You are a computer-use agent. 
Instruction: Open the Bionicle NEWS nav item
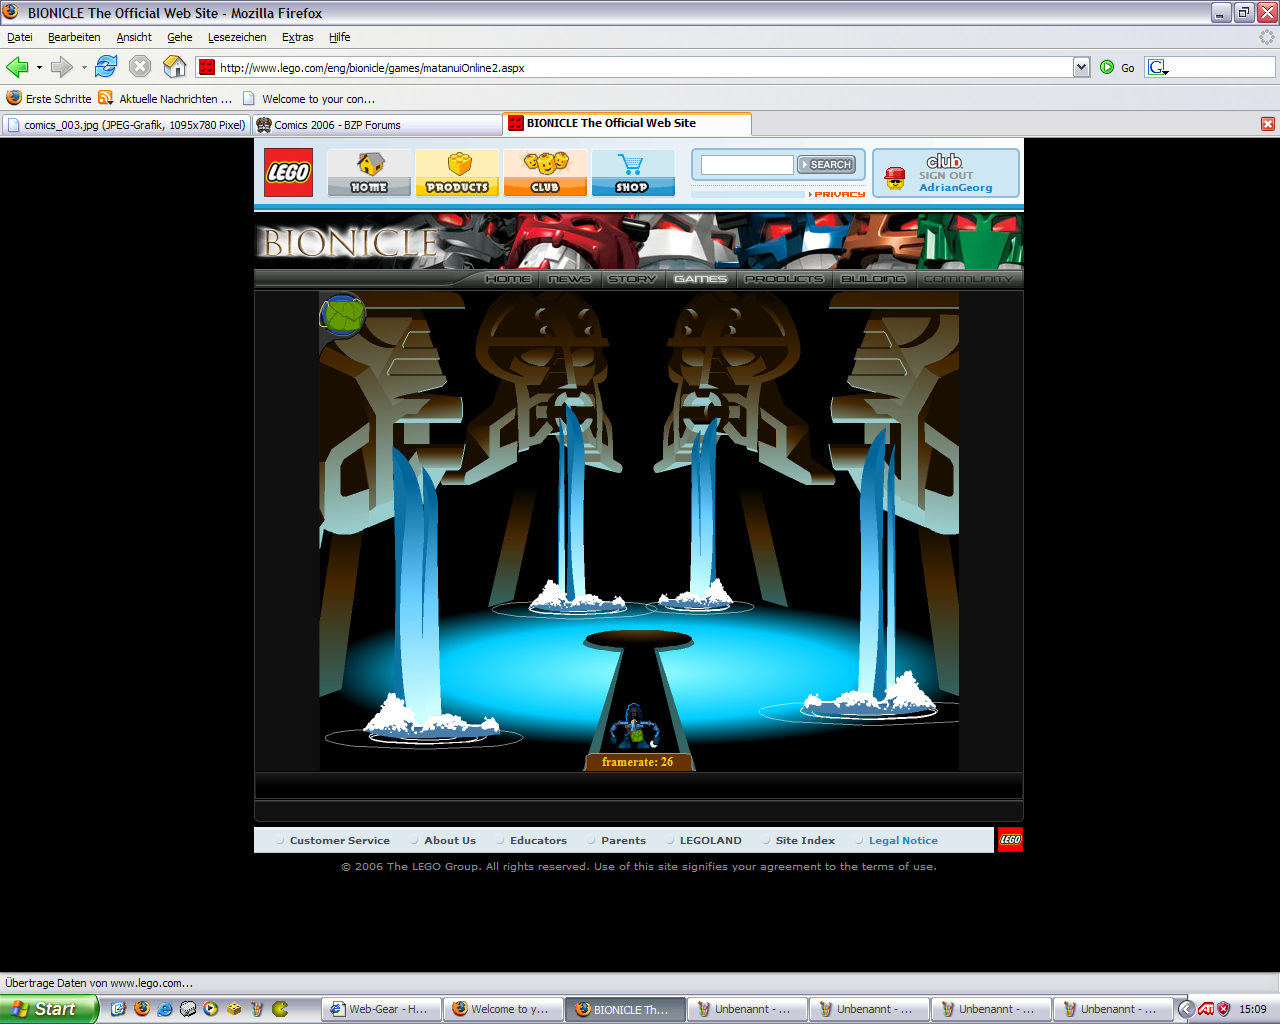tap(570, 279)
